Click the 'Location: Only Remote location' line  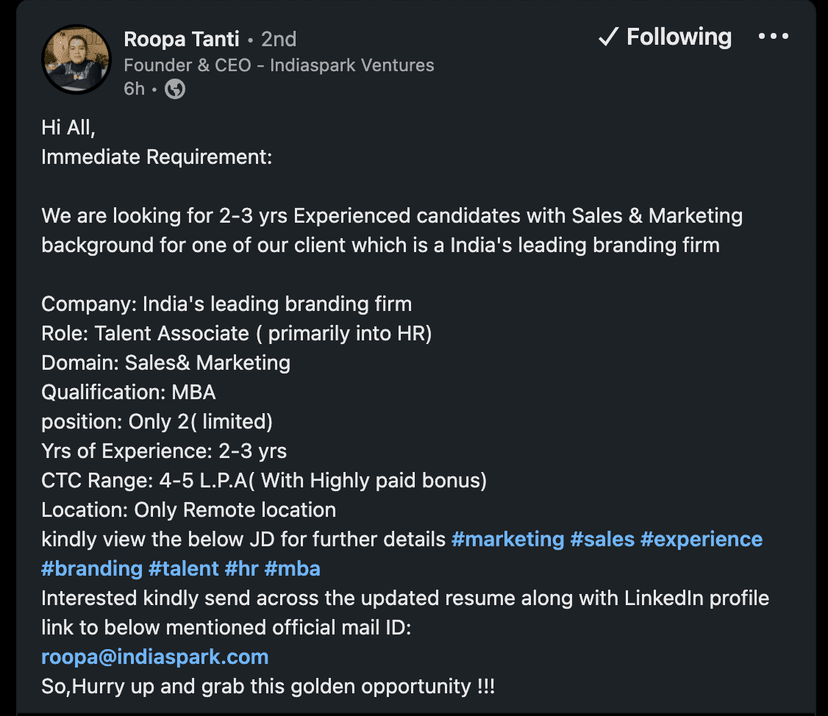(x=188, y=510)
